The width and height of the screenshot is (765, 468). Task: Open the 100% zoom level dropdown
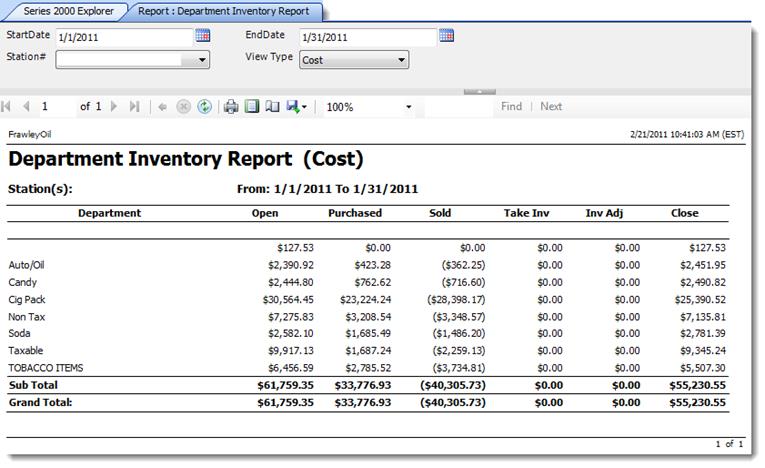pyautogui.click(x=408, y=107)
